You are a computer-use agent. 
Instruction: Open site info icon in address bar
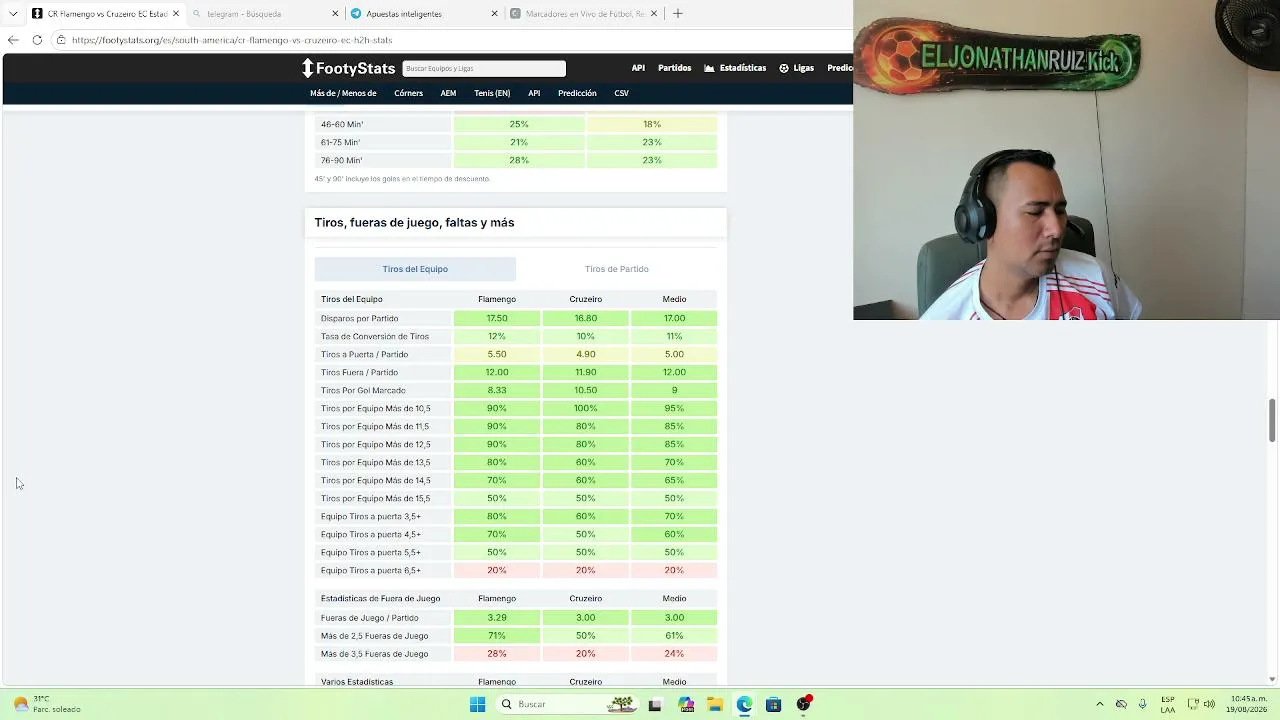coord(61,40)
